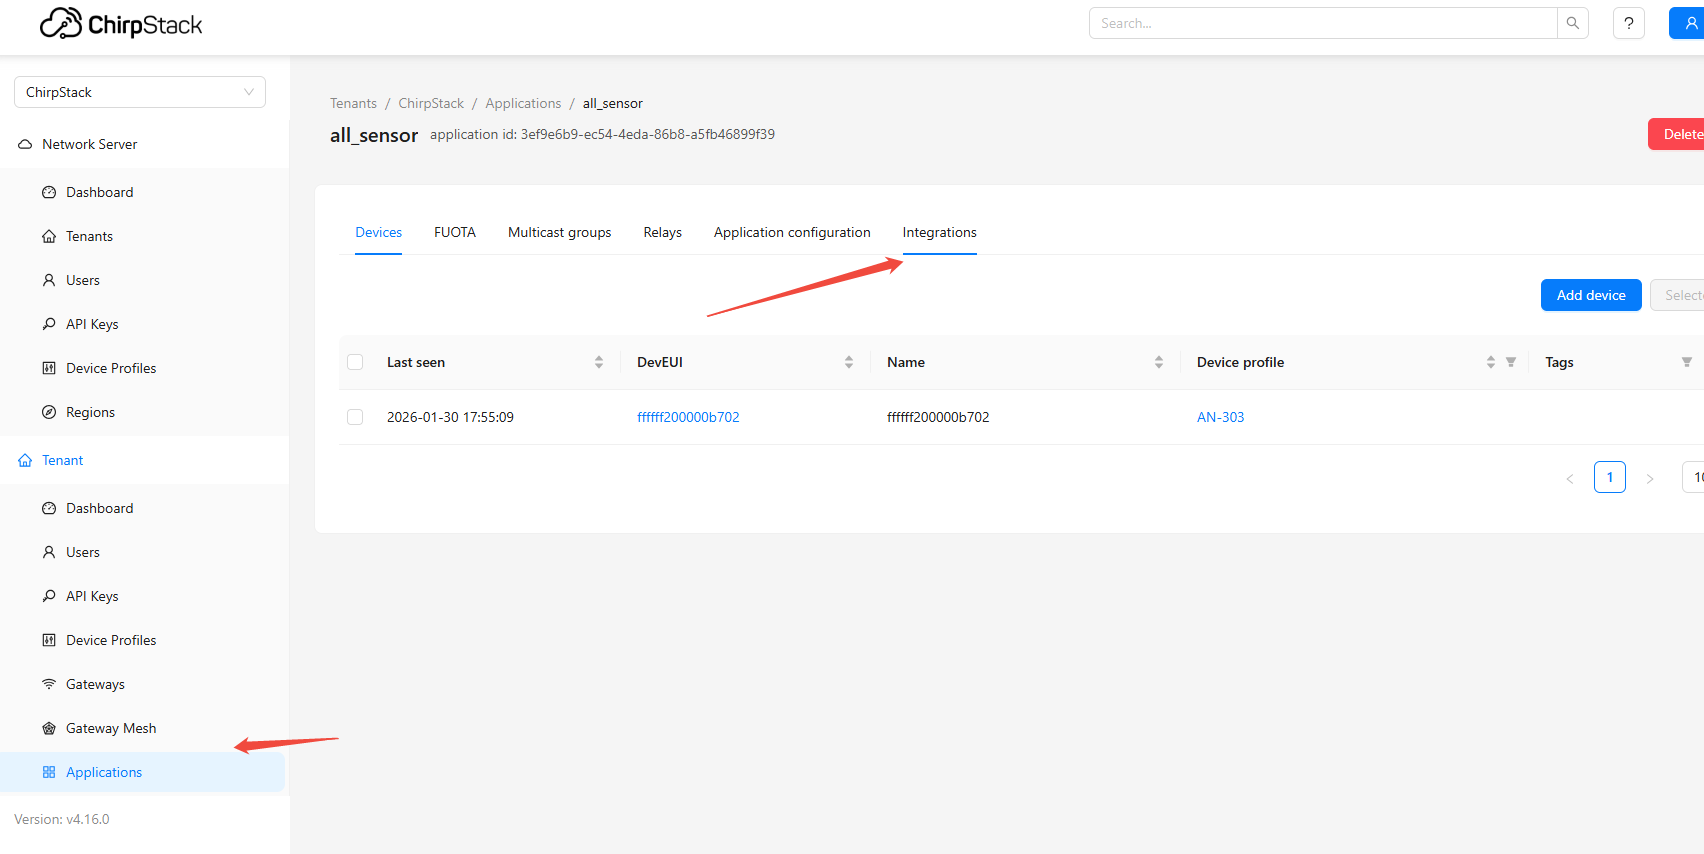Screen dimensions: 1704x854
Task: Sort by Last seen column
Action: click(598, 362)
